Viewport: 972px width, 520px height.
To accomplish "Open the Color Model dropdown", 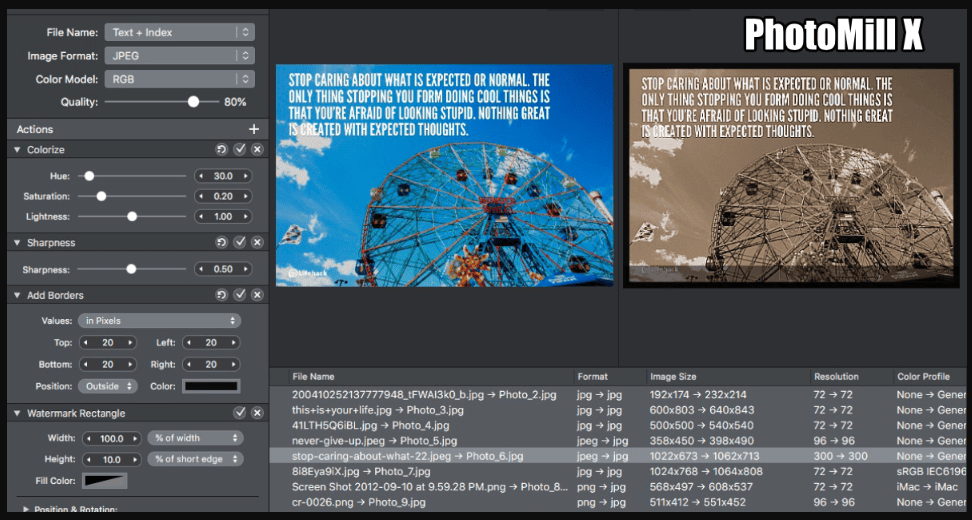I will 180,79.
